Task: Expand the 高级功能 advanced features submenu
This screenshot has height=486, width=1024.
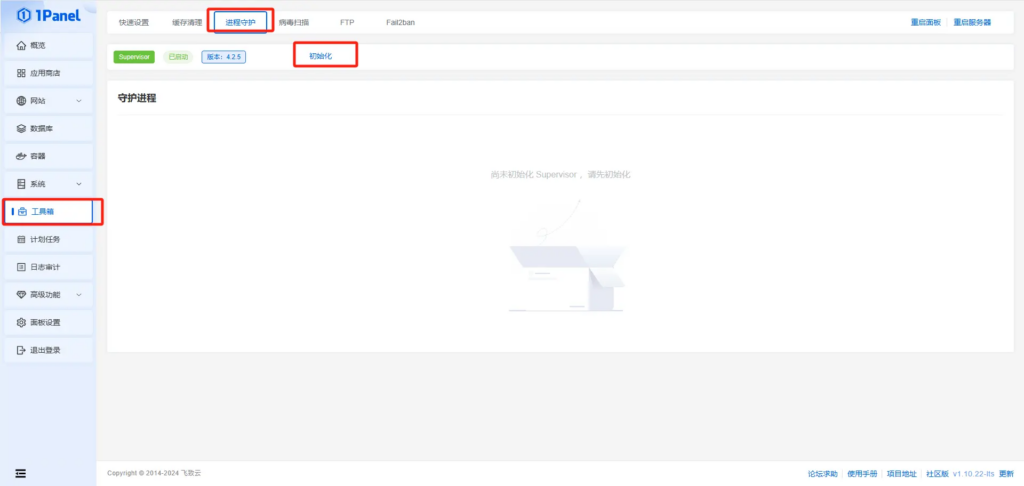Action: click(x=50, y=295)
